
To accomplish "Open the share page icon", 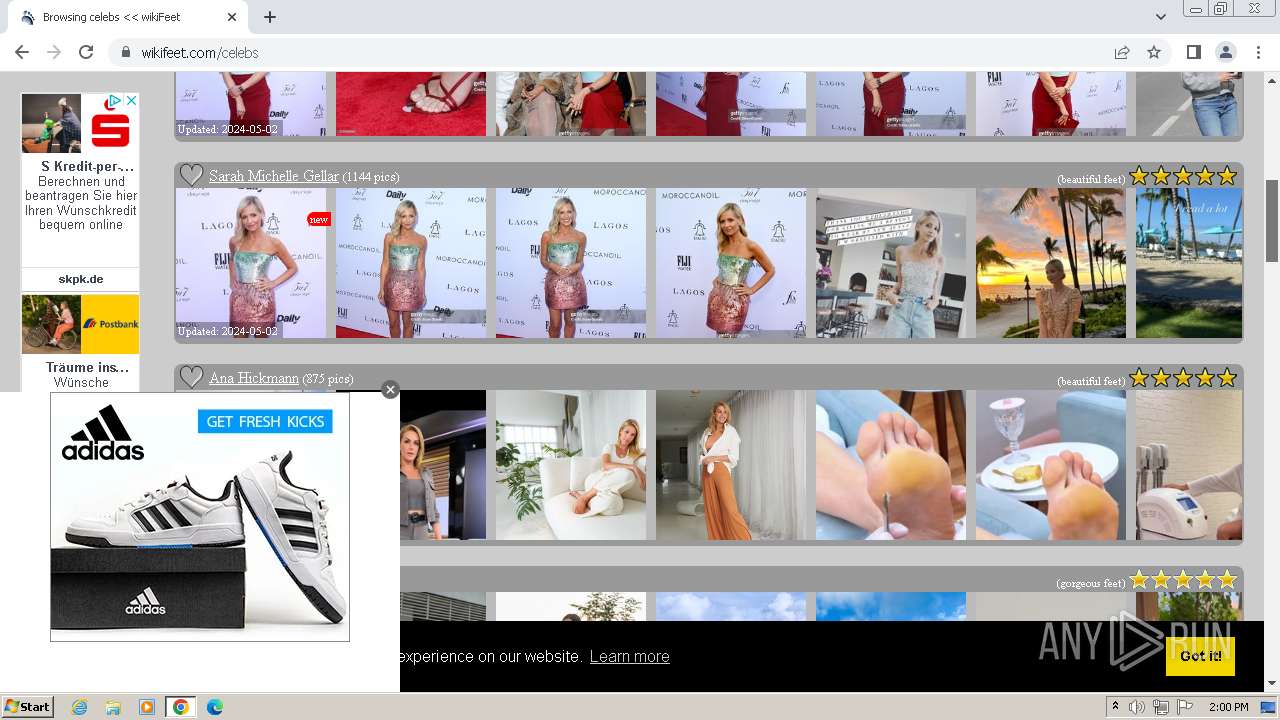I will pos(1122,52).
